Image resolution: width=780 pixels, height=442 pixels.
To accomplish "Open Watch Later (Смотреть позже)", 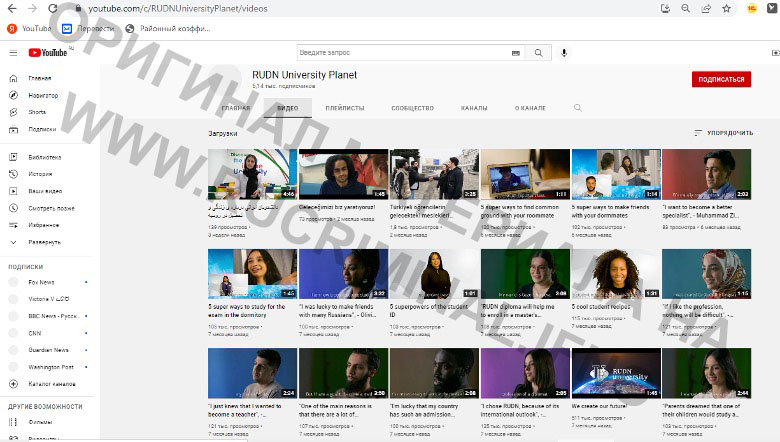I will point(51,207).
